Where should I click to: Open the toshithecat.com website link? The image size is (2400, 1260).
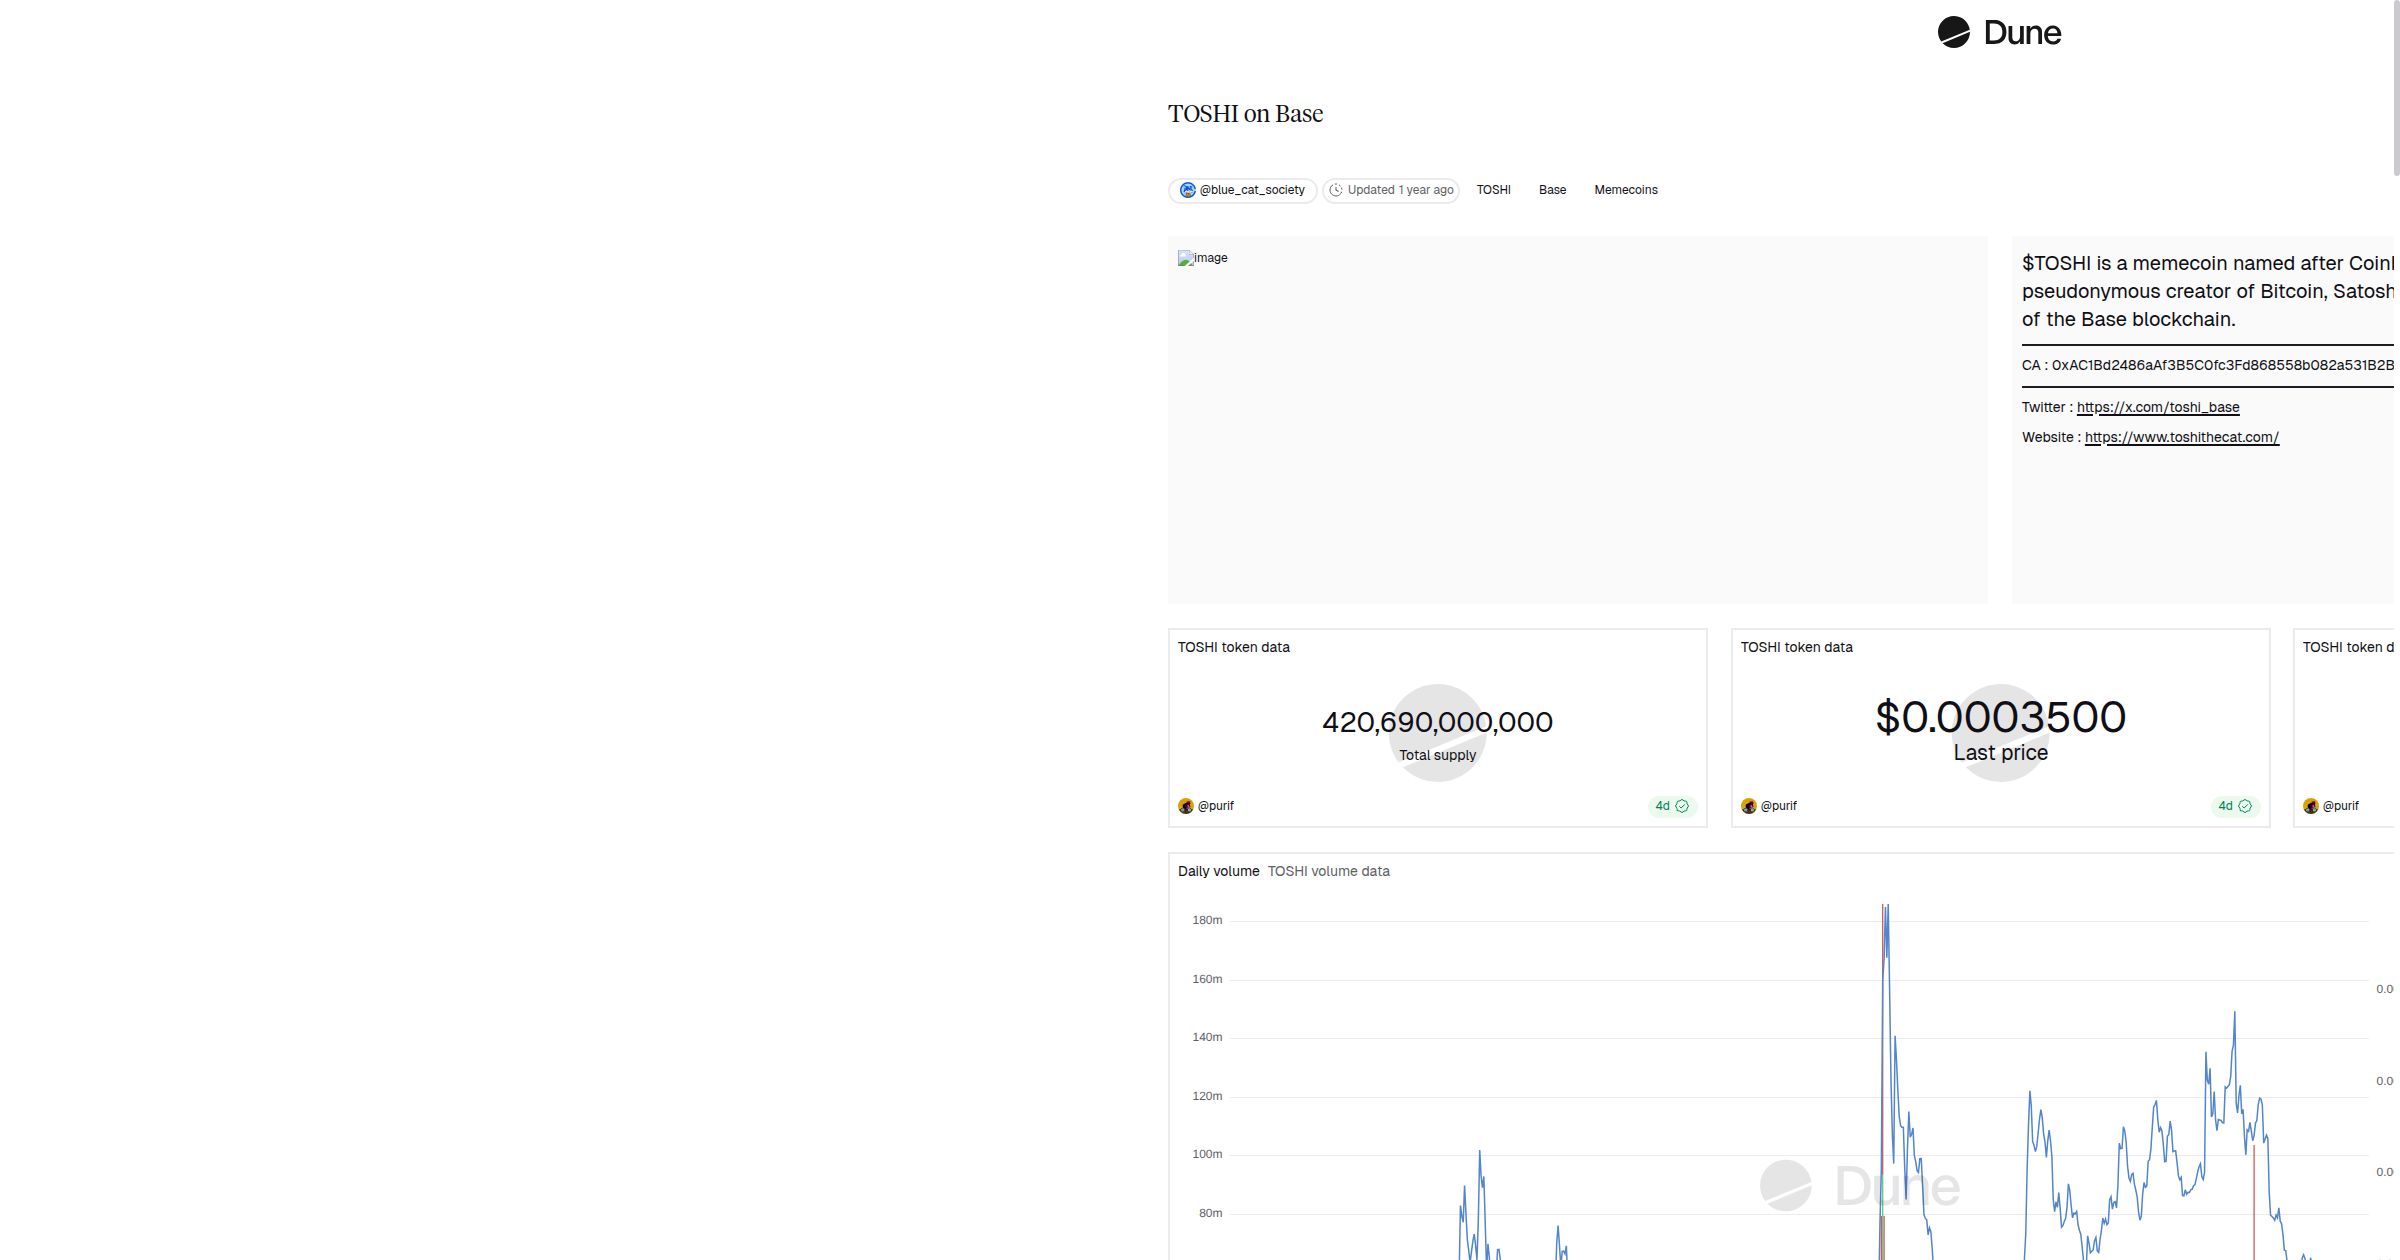click(2181, 437)
